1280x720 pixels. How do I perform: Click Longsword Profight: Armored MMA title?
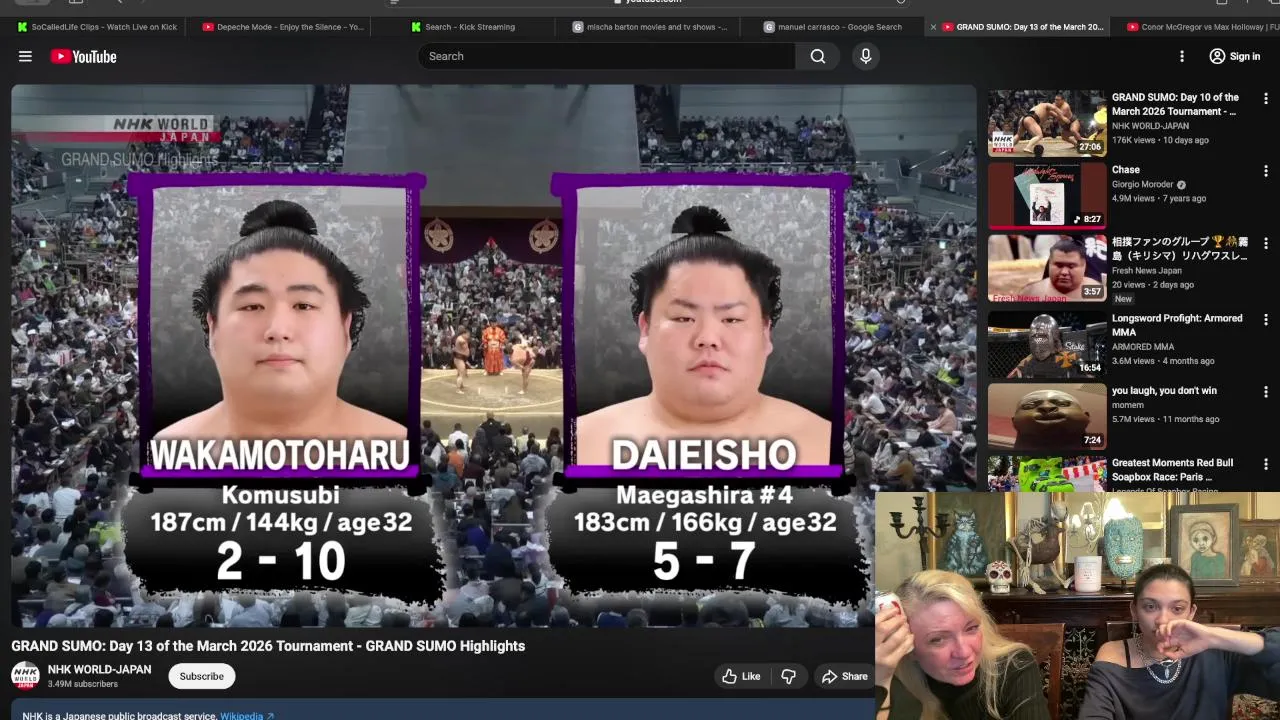tap(1177, 325)
